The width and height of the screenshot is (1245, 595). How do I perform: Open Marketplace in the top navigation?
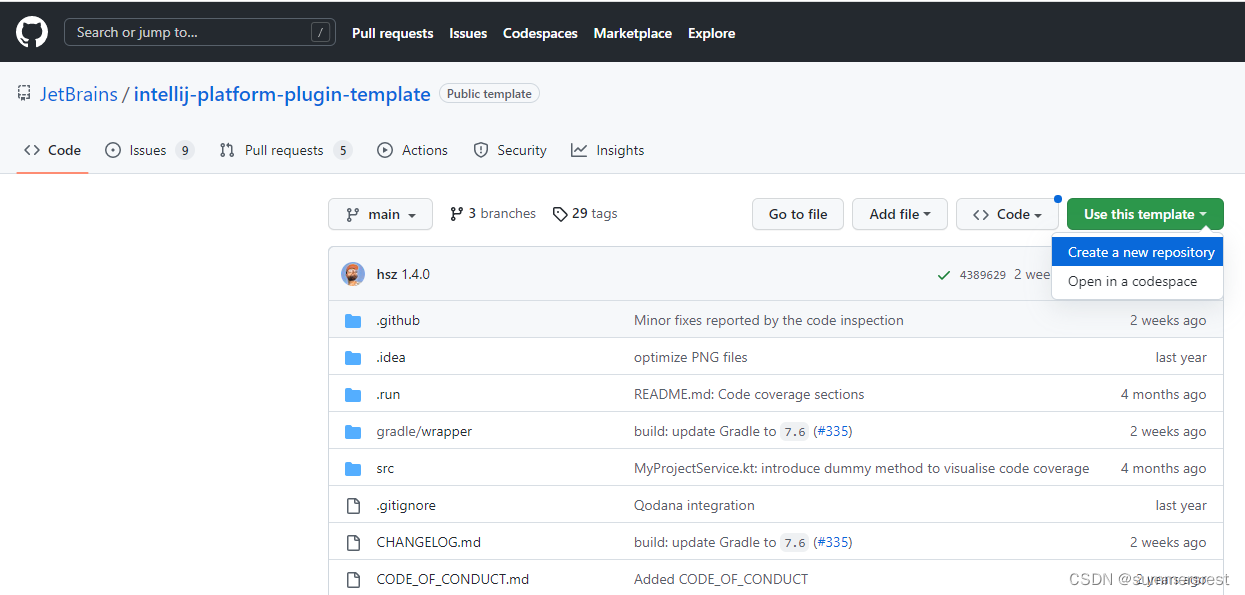point(632,32)
